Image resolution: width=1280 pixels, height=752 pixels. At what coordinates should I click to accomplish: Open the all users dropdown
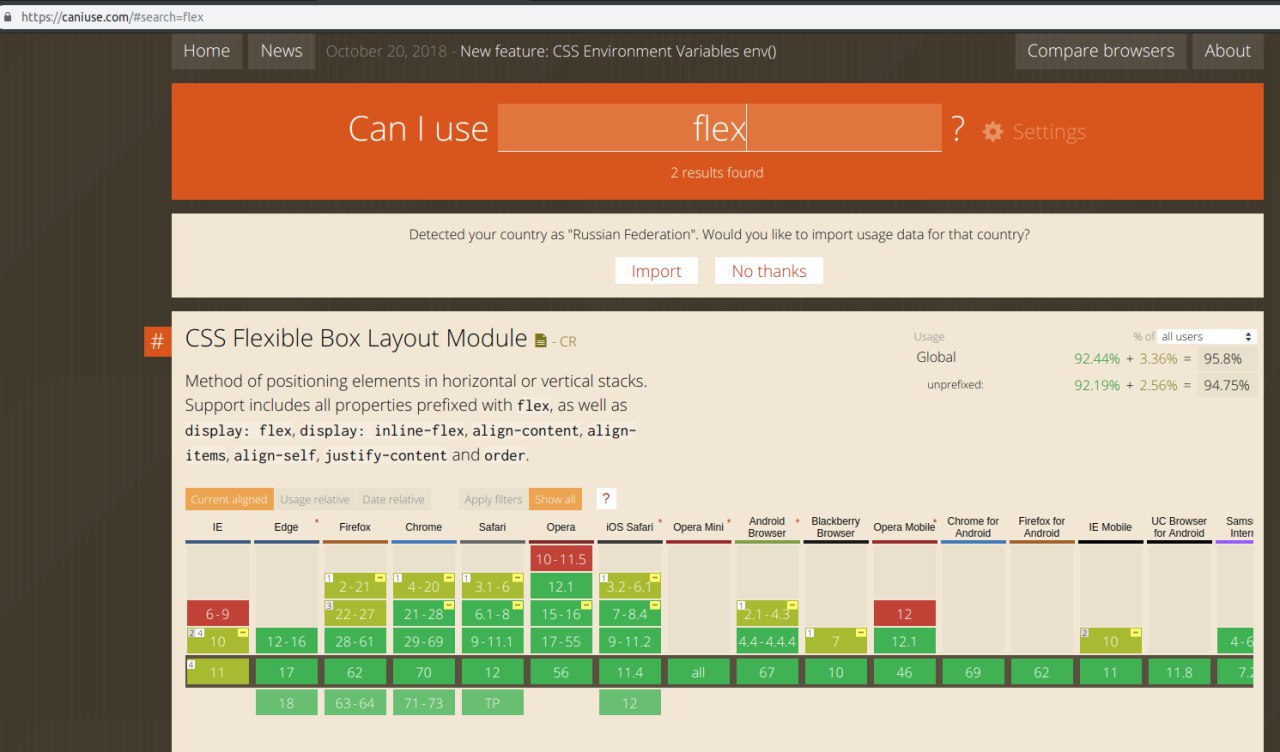[x=1207, y=337]
